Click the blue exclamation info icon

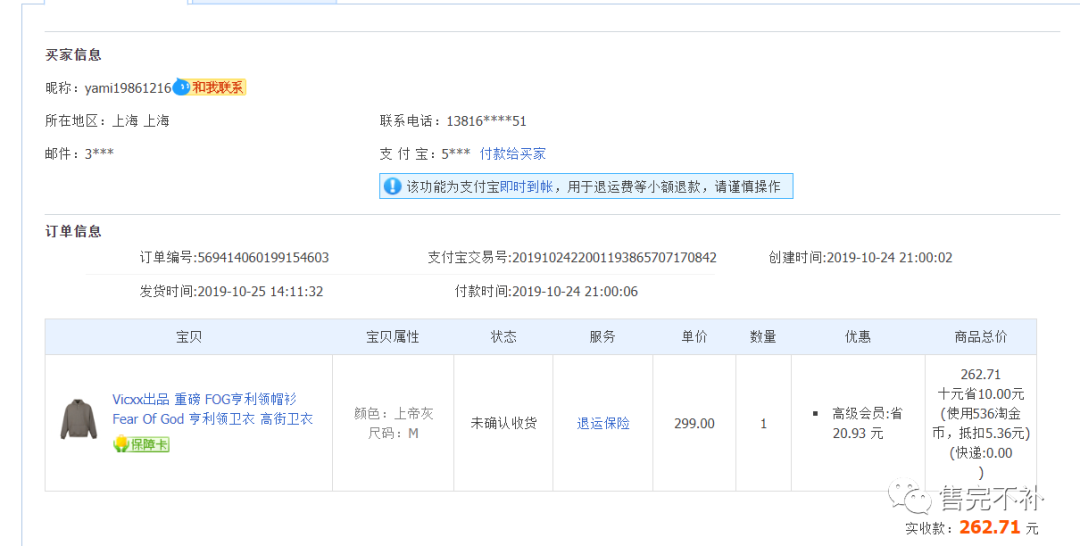pyautogui.click(x=392, y=186)
